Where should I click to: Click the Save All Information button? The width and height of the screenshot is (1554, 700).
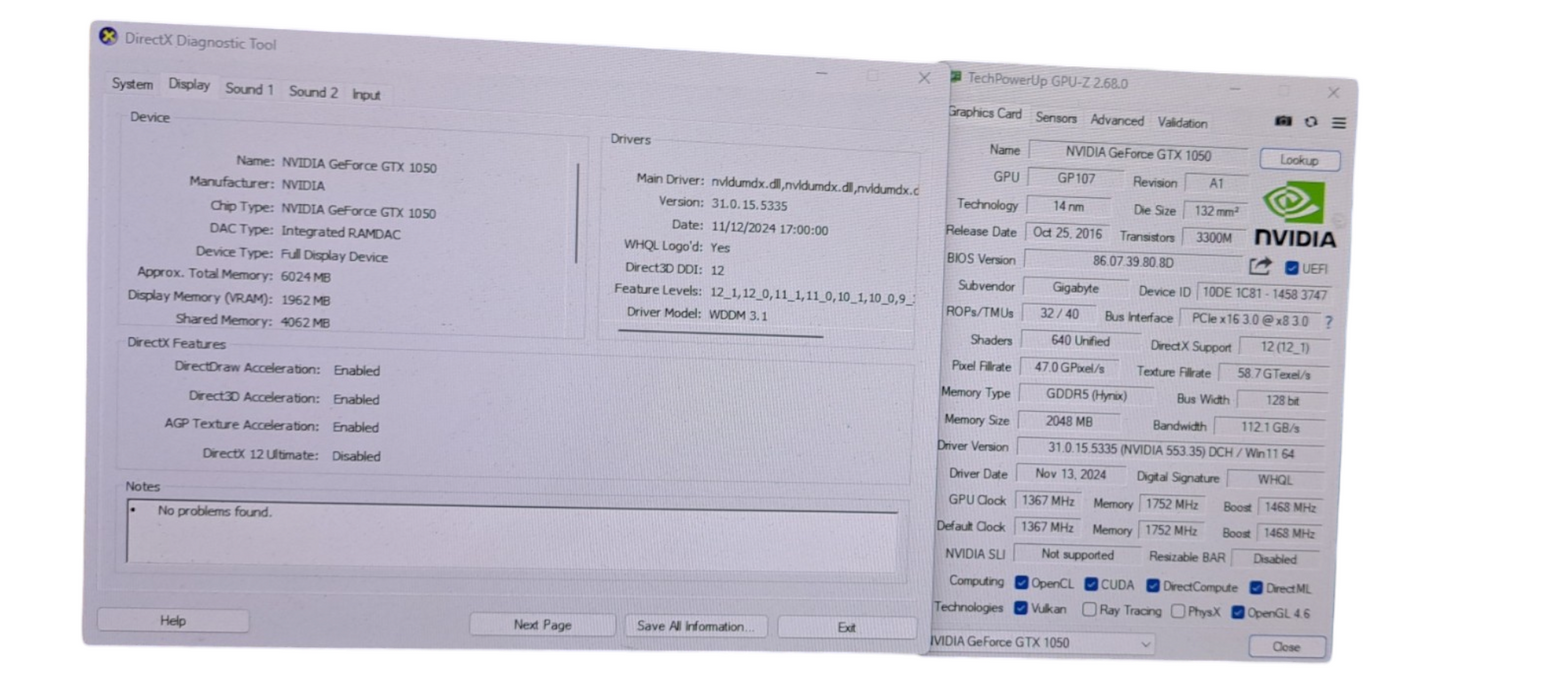696,626
